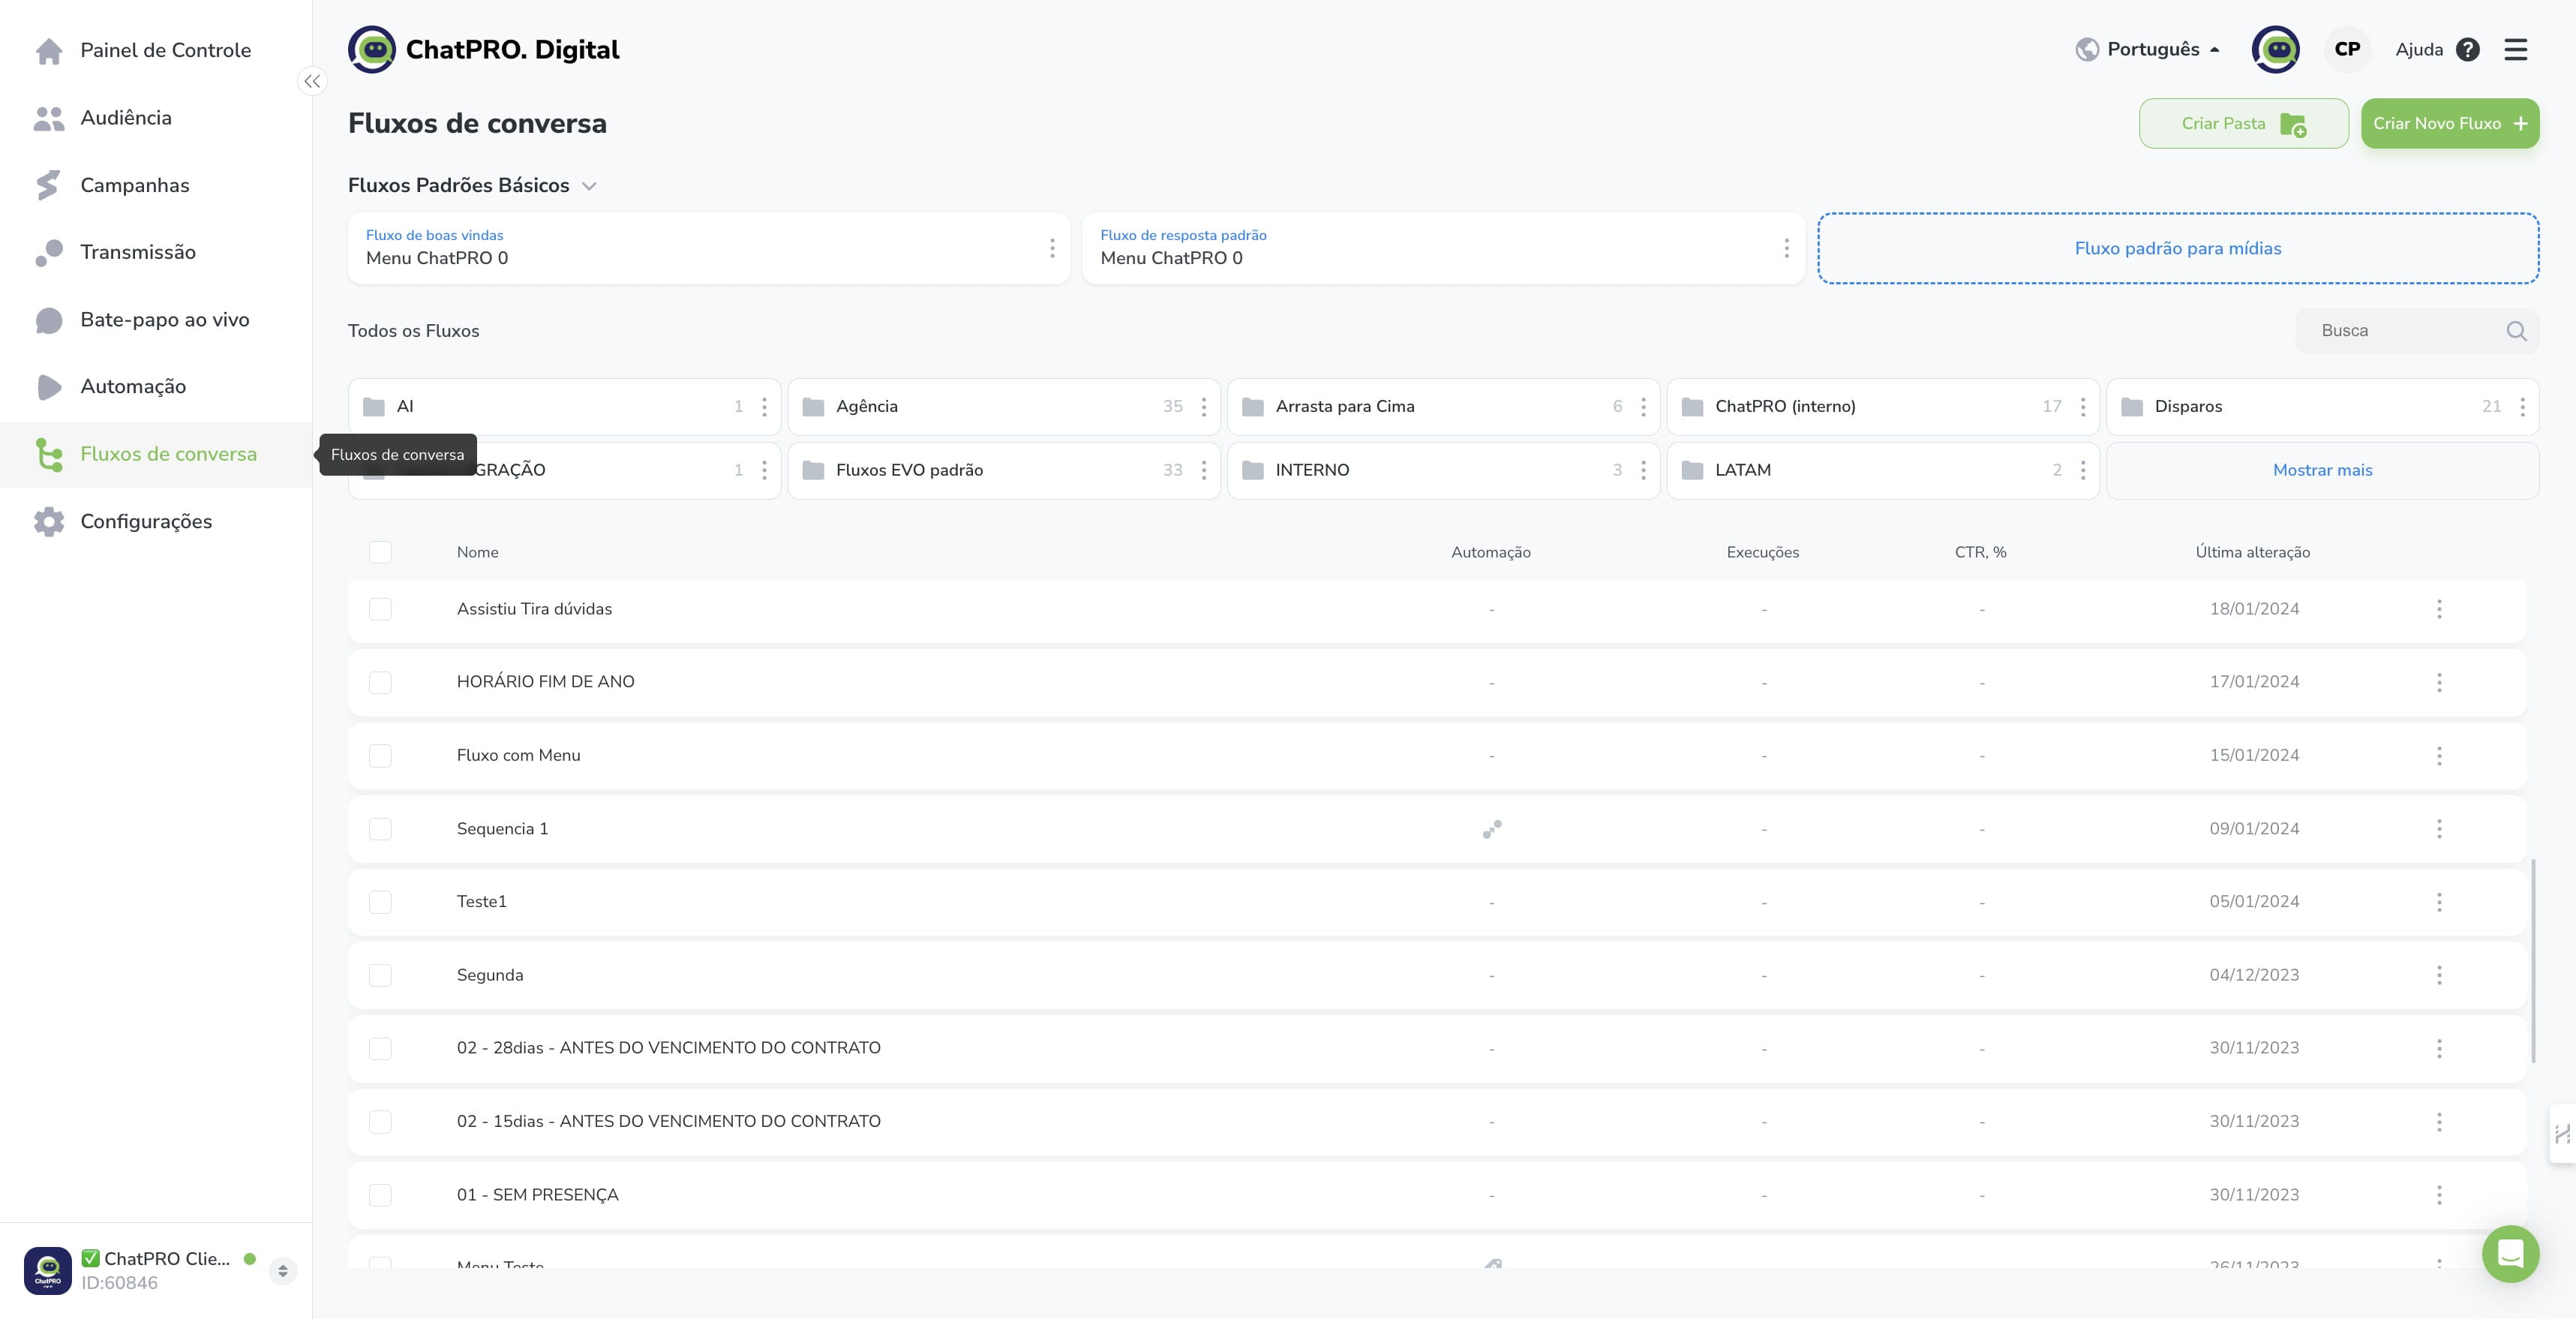Open options for Segunda row
This screenshot has height=1319, width=2576.
click(2439, 975)
